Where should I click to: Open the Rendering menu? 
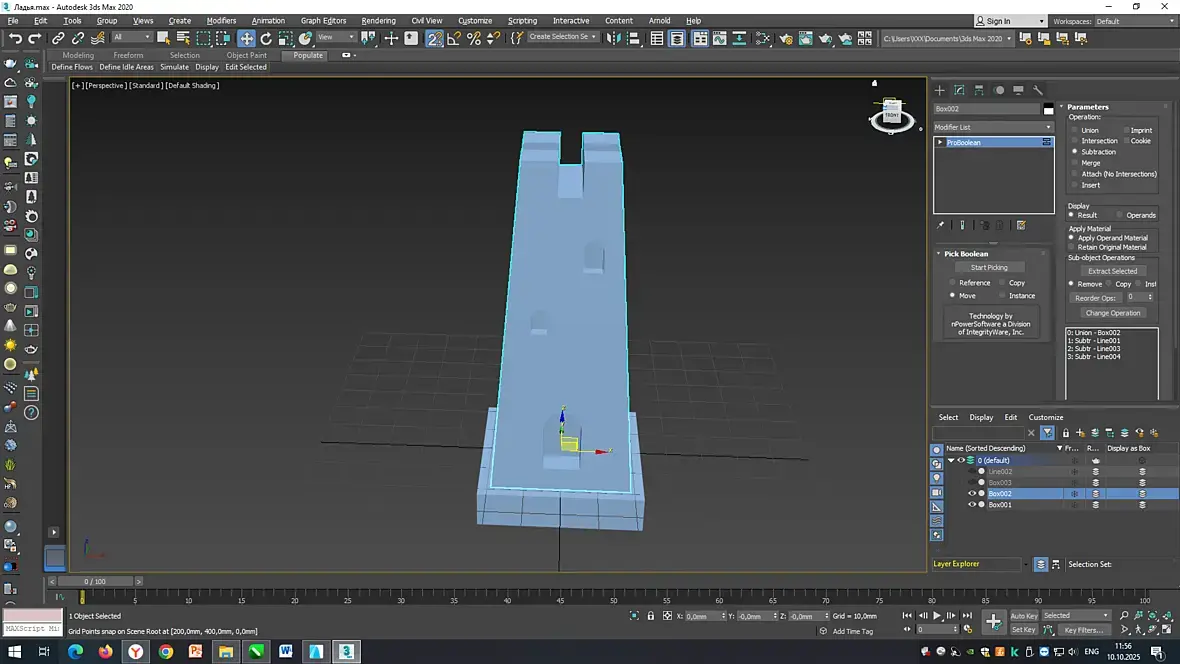(x=378, y=20)
